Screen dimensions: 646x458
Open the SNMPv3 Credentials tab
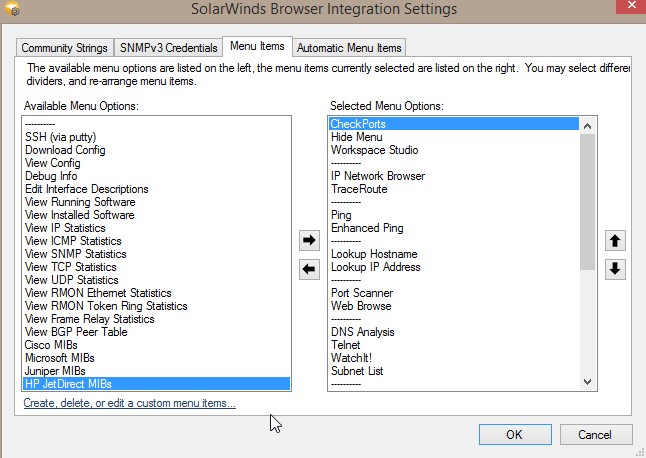(x=169, y=48)
